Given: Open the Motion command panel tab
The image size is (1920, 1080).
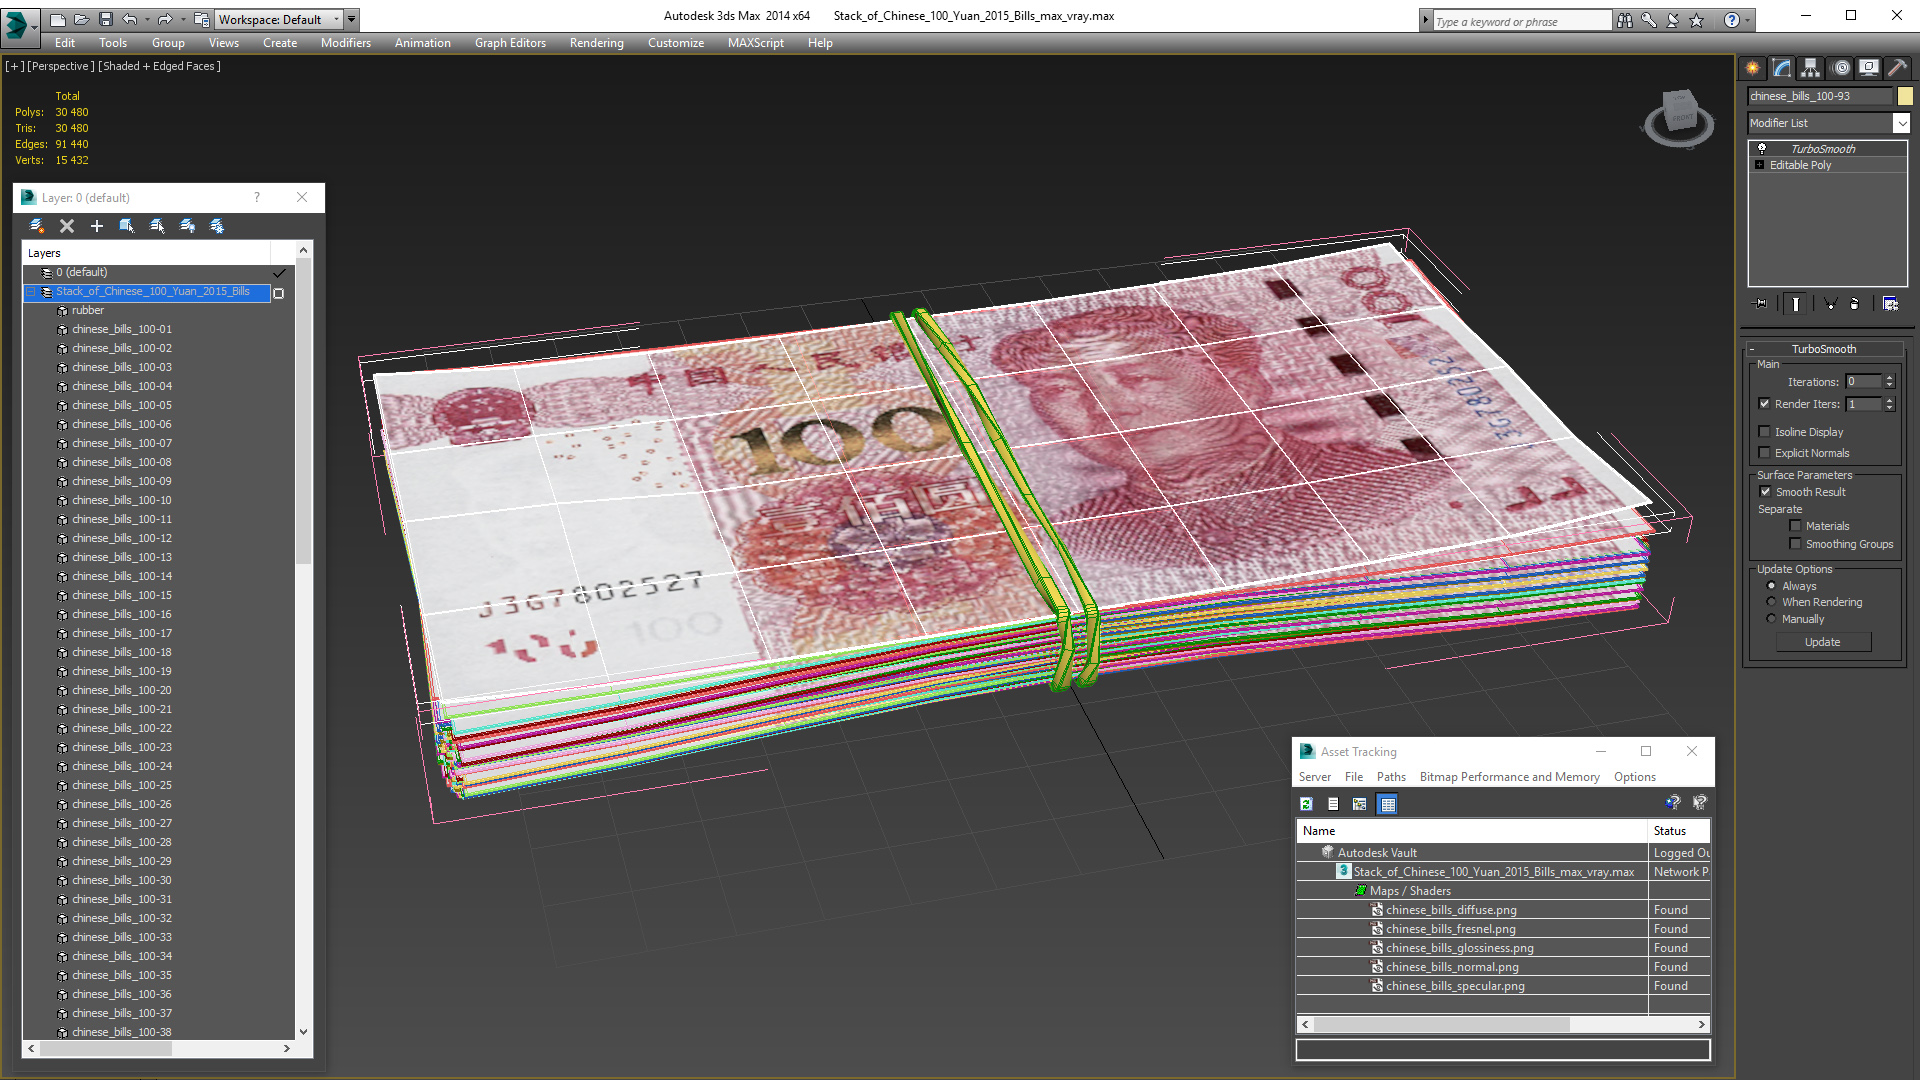Looking at the screenshot, I should pyautogui.click(x=1841, y=68).
